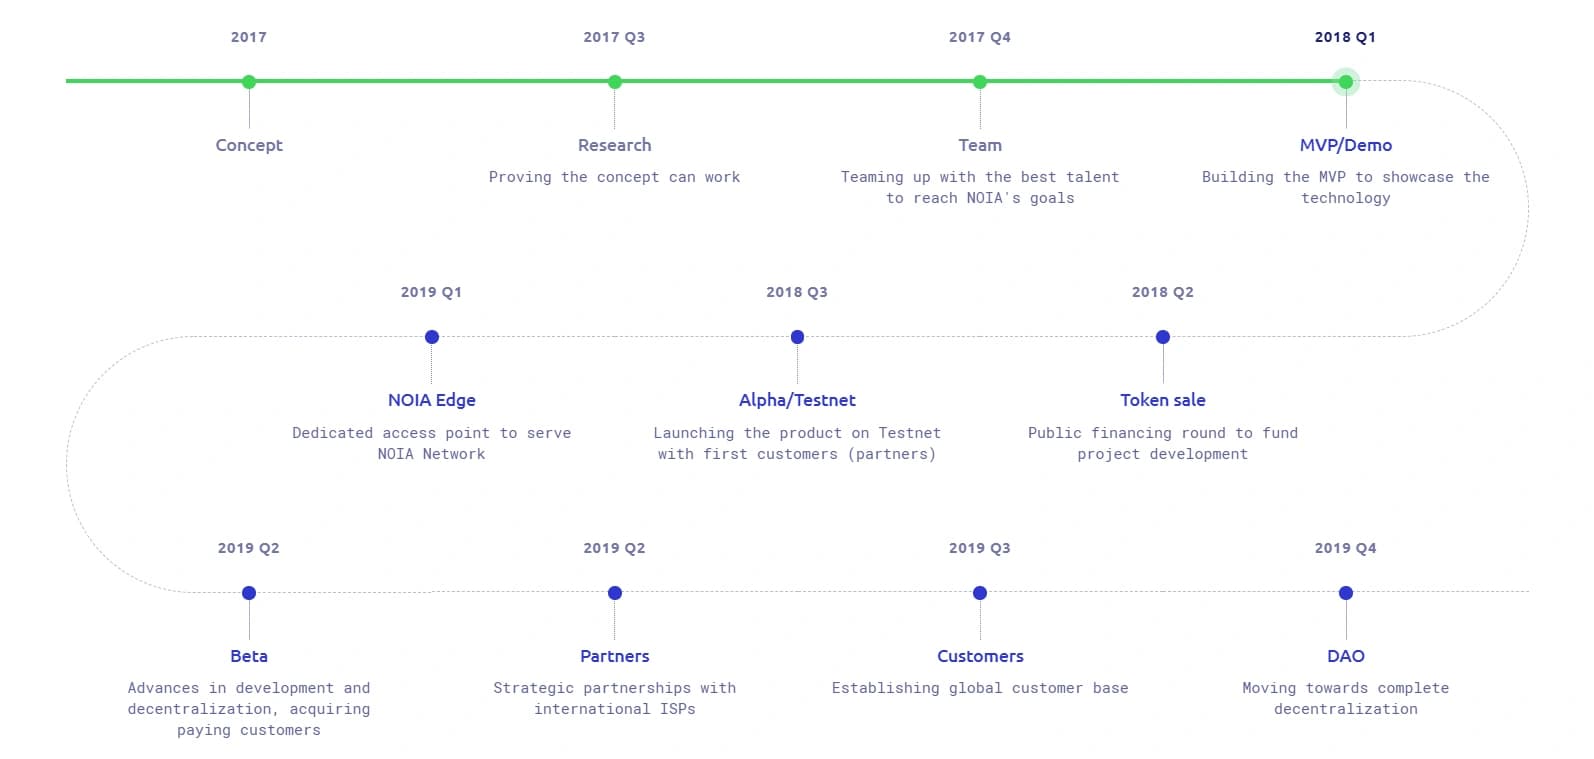Viewport: 1594px width, 759px height.
Task: Open the MVP/Demo milestone title
Action: pos(1346,145)
